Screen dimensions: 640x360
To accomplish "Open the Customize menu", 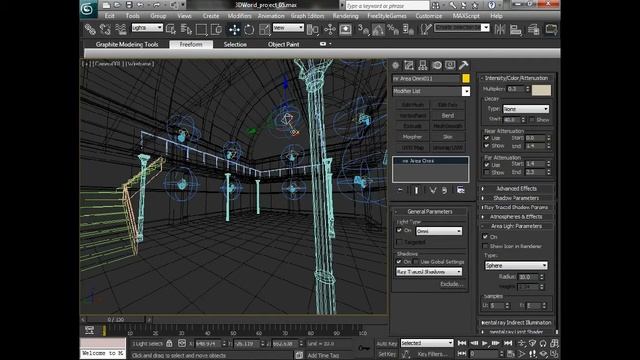I will click(429, 16).
